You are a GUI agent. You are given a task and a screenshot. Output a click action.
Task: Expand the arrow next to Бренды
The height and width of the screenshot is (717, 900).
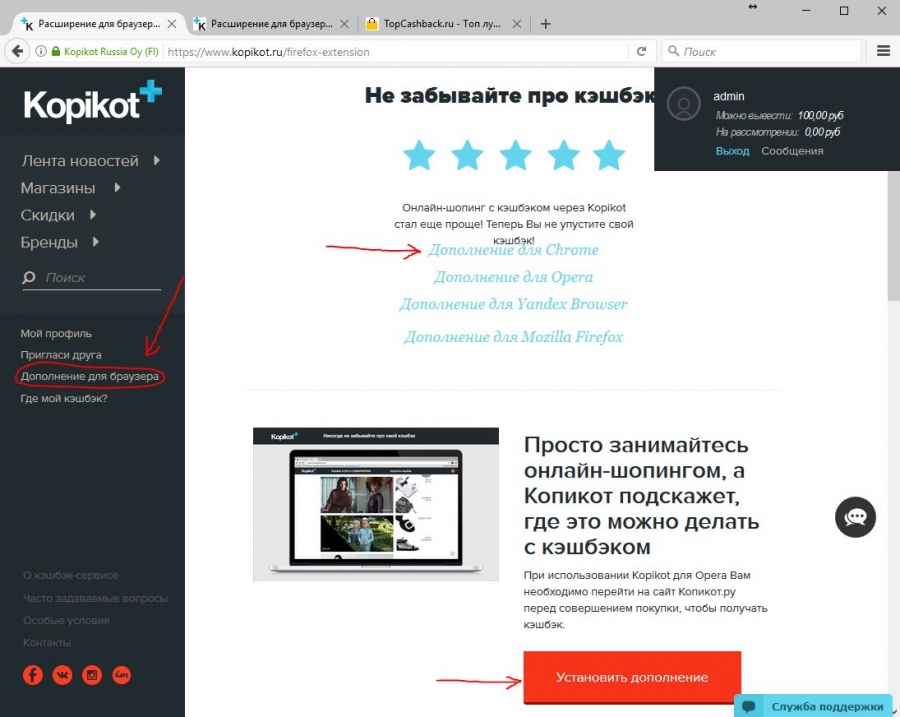[x=96, y=242]
